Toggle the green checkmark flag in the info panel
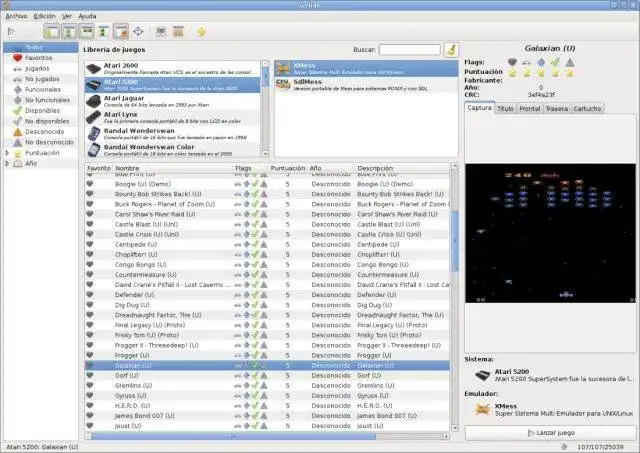 [555, 62]
